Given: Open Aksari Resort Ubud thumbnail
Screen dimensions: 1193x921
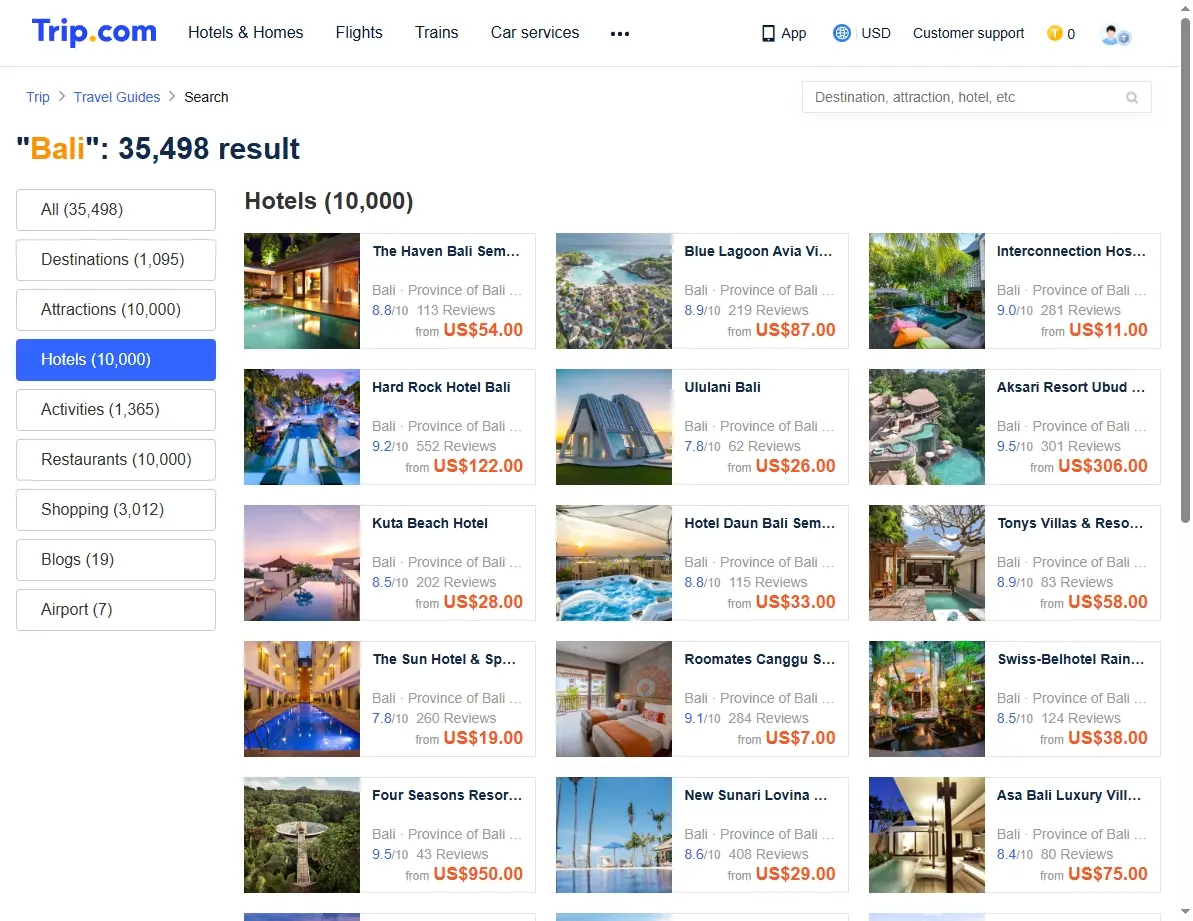Looking at the screenshot, I should pyautogui.click(x=927, y=427).
